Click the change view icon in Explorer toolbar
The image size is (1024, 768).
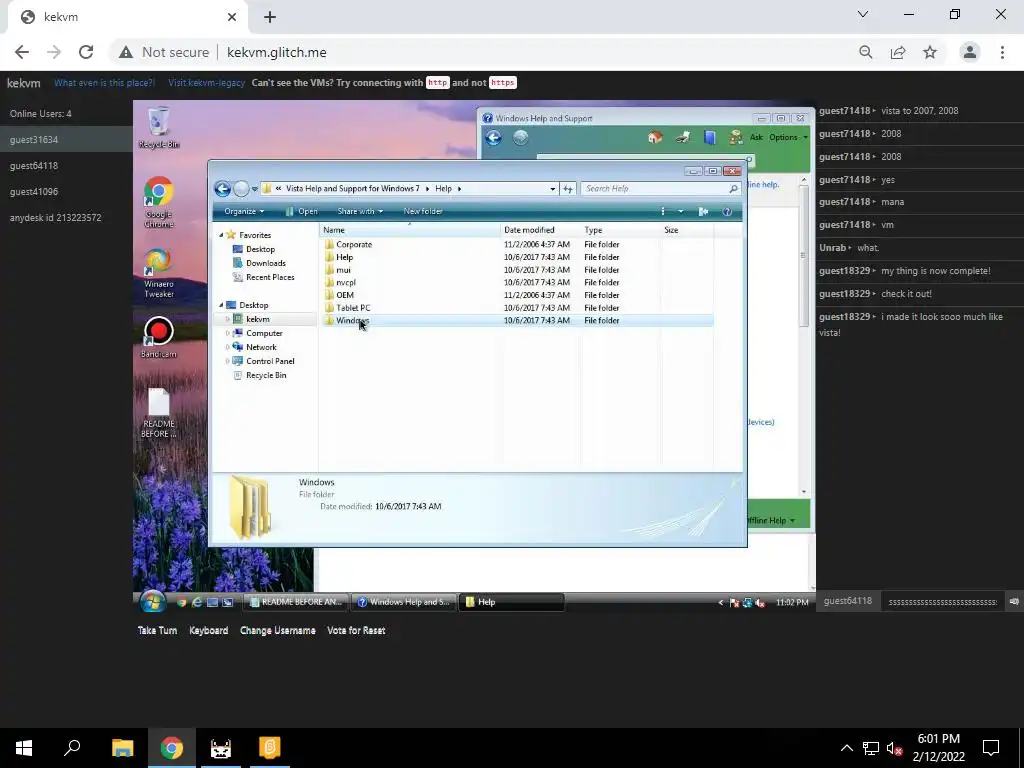click(x=663, y=212)
